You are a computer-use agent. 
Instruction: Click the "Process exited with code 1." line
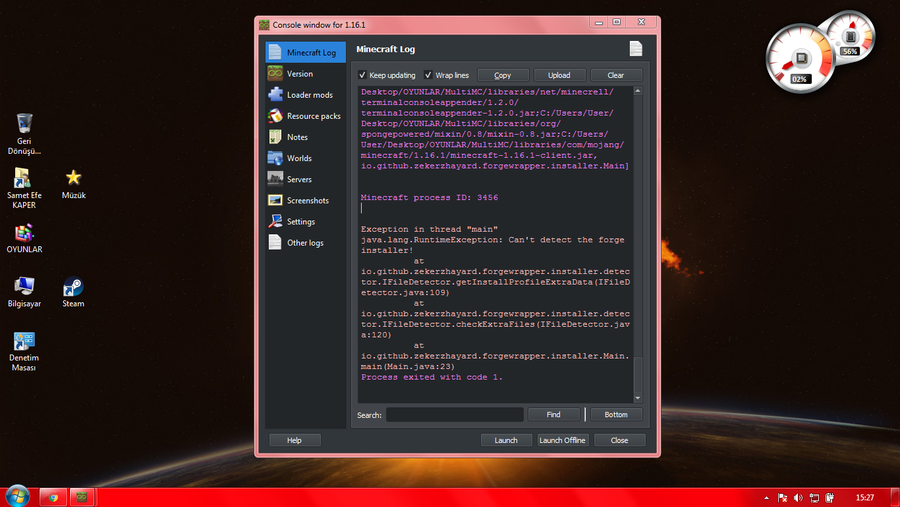pos(432,377)
